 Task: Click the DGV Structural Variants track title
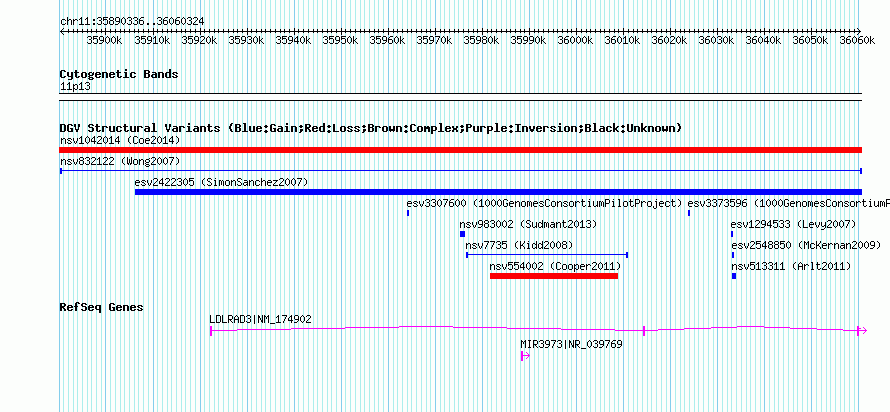[370, 128]
